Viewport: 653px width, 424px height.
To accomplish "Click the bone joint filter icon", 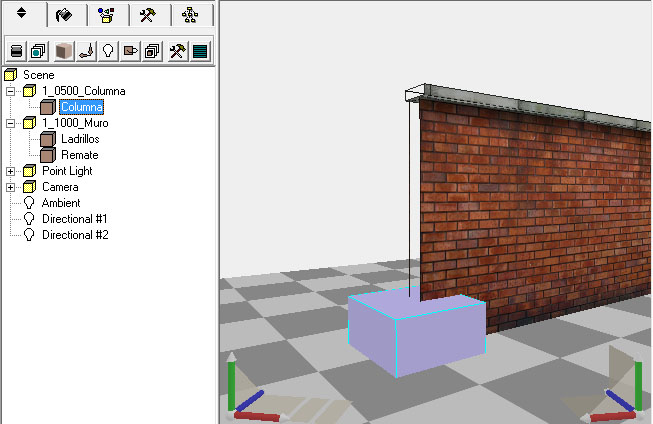I will [x=86, y=49].
